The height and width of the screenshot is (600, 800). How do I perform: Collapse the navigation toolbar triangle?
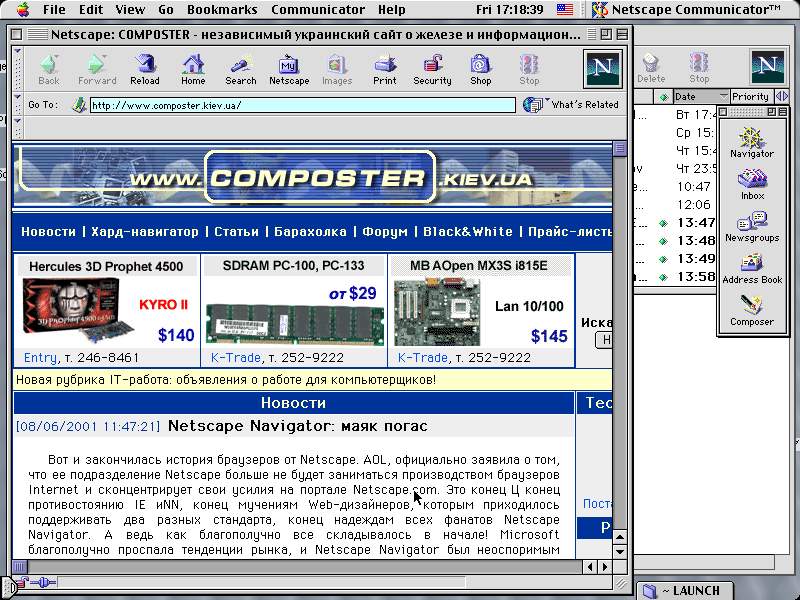point(18,52)
